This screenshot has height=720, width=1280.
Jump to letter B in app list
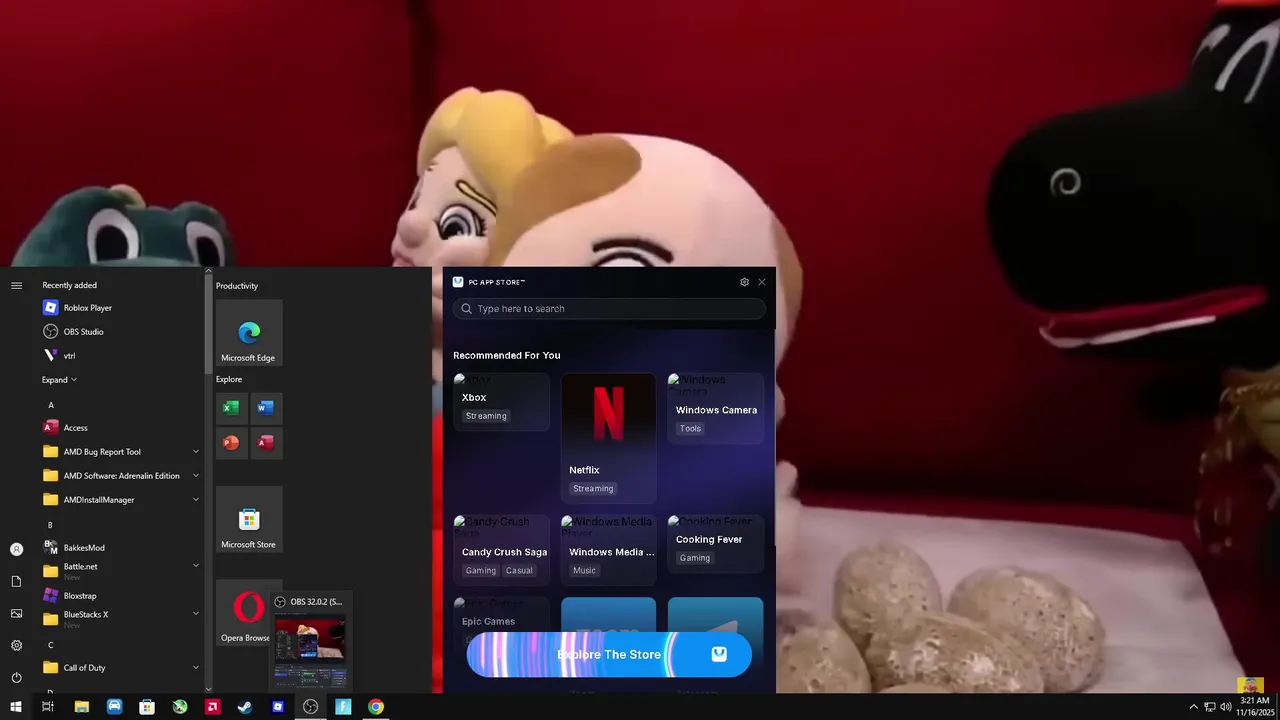pyautogui.click(x=51, y=525)
